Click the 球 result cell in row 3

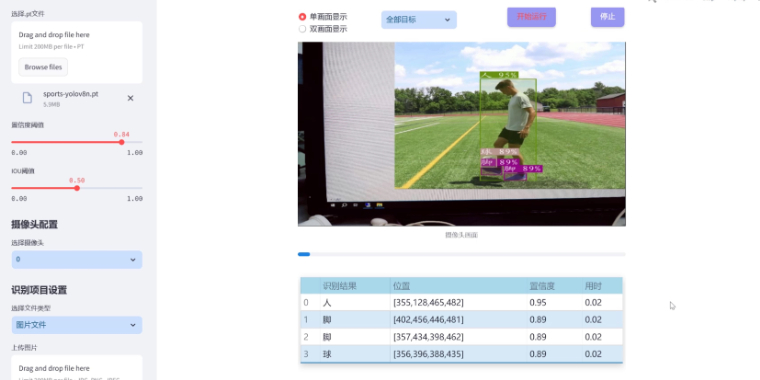[x=355, y=354]
